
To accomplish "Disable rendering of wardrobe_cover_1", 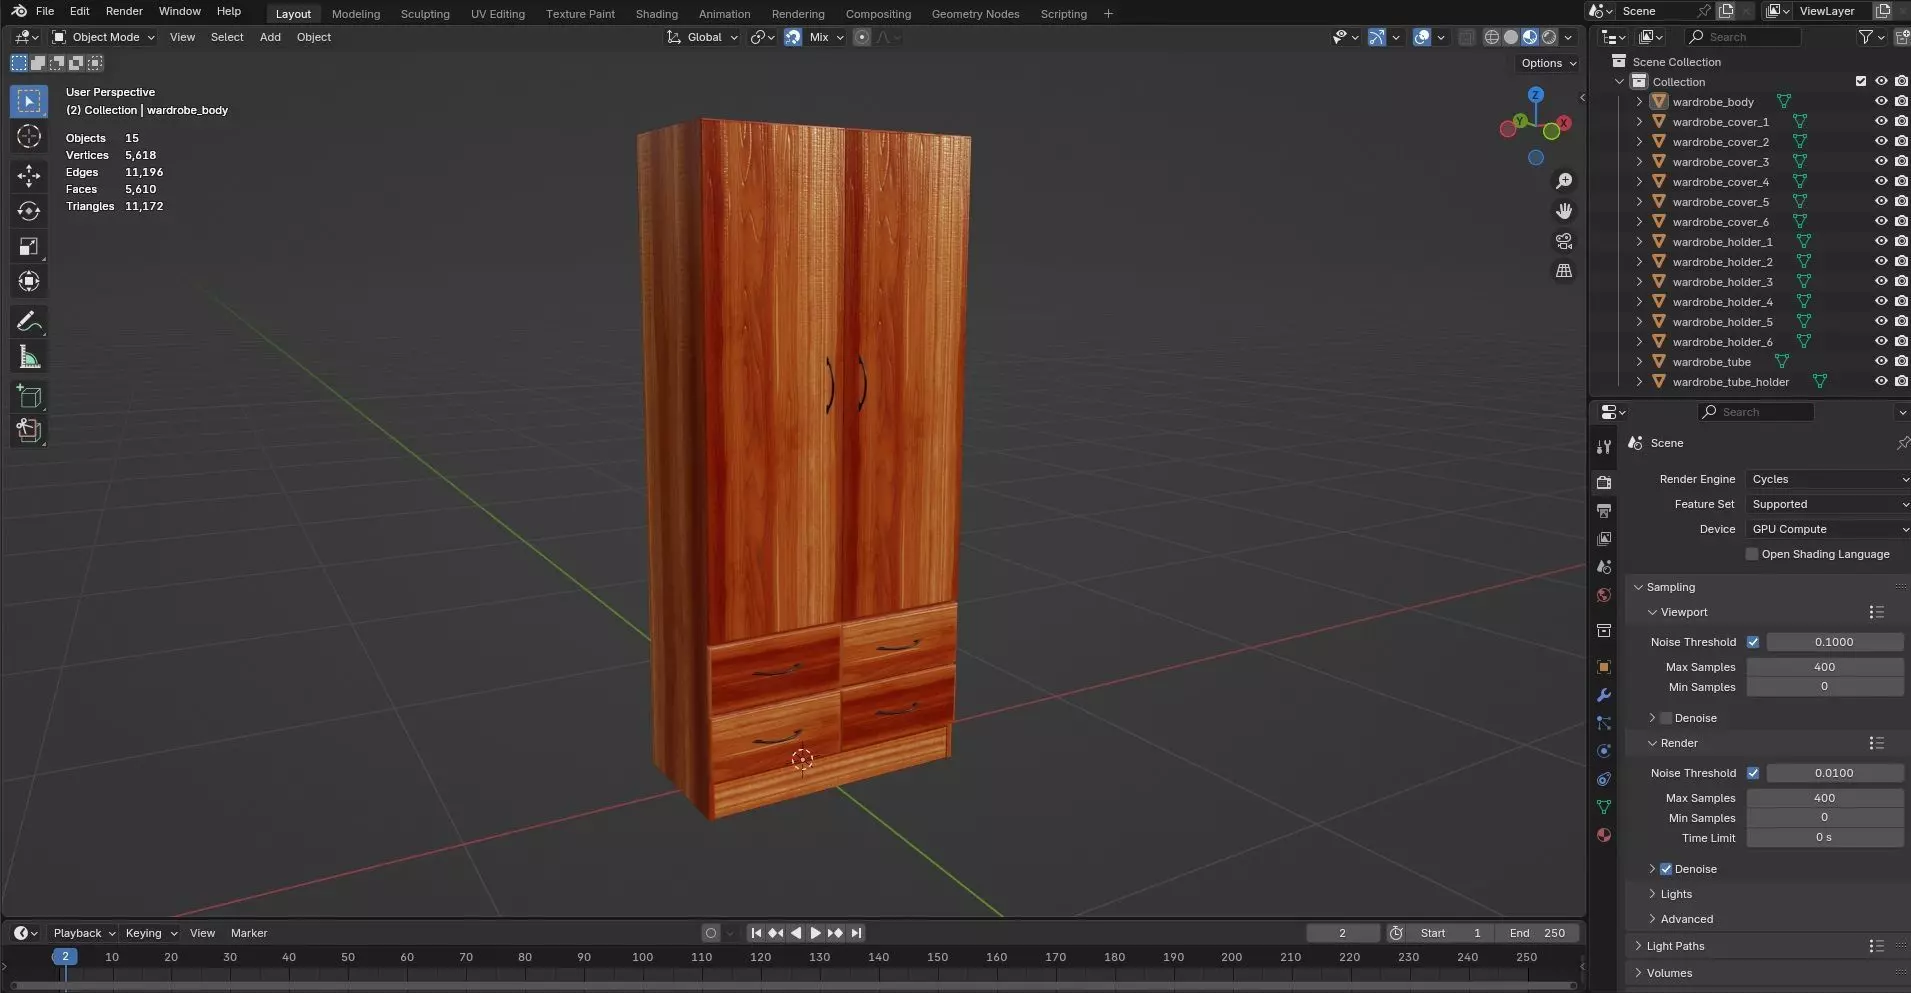I will 1901,121.
